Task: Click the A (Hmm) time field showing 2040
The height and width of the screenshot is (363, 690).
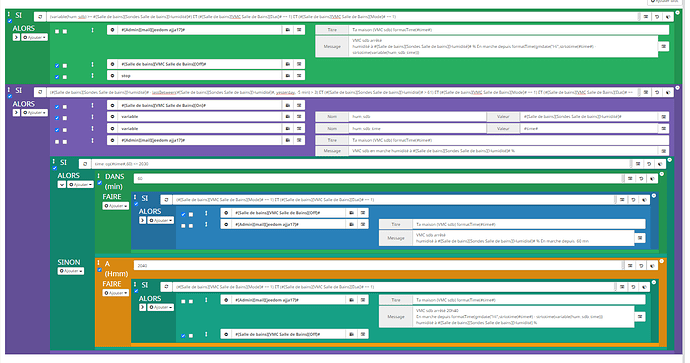Action: 379,266
